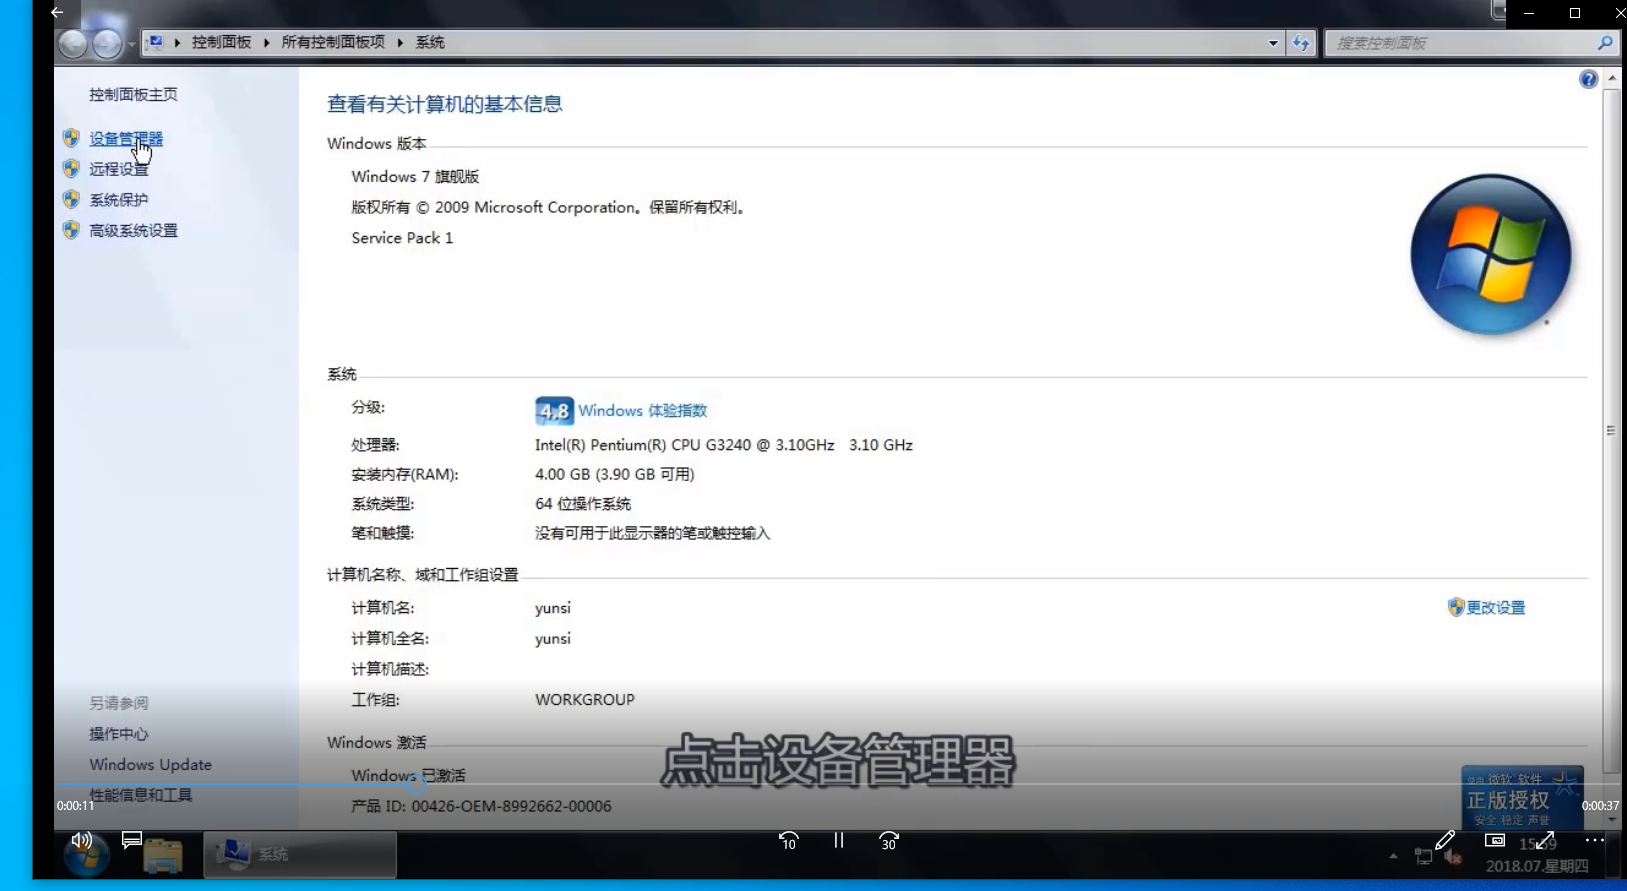Click the 'Windows 7 旗舰版' edition text
Image resolution: width=1627 pixels, height=891 pixels.
point(415,176)
